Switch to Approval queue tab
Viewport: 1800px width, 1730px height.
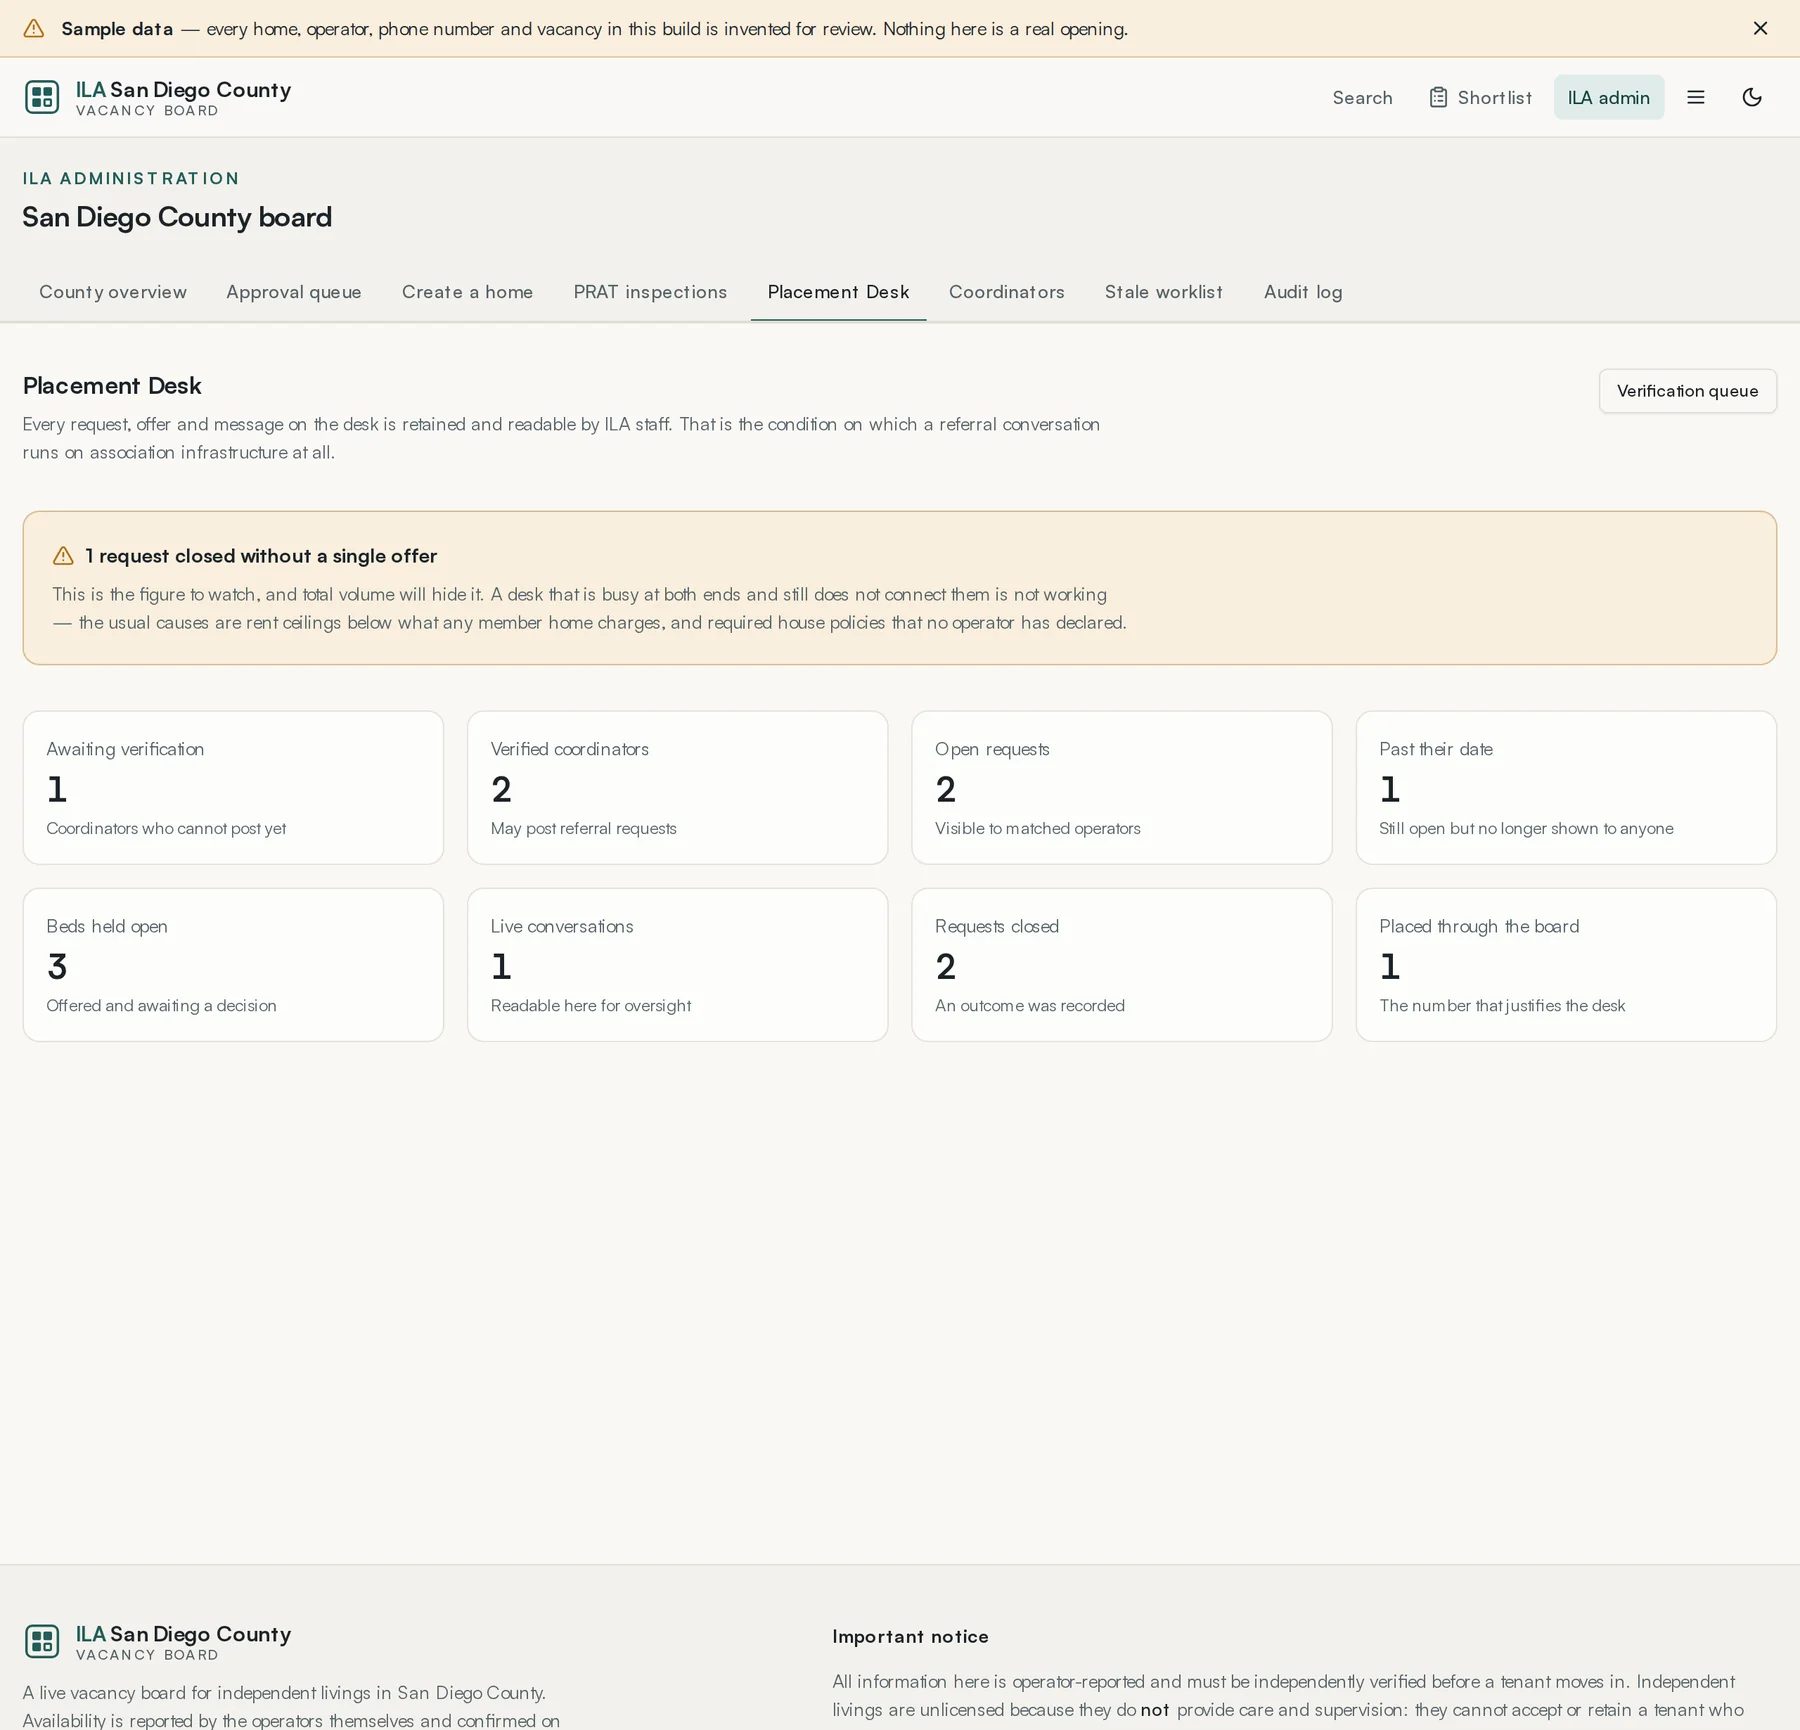pyautogui.click(x=294, y=292)
